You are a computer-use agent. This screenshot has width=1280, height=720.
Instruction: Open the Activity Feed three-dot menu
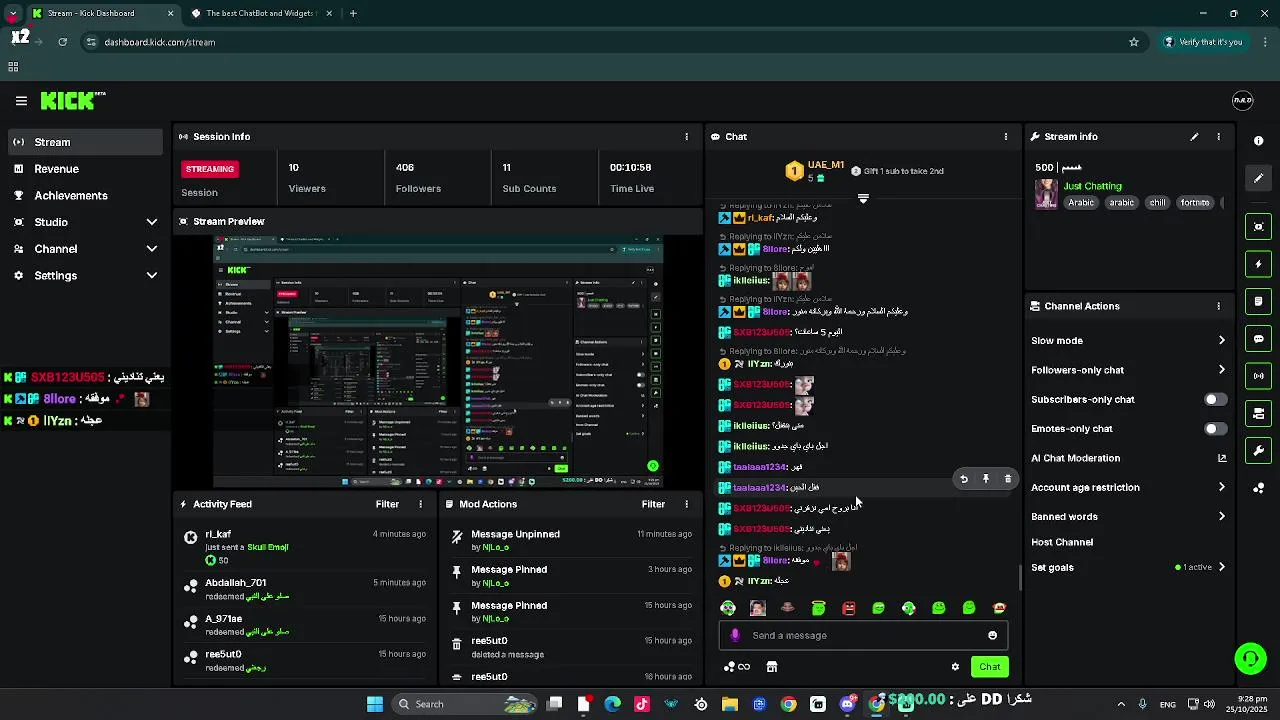click(420, 505)
